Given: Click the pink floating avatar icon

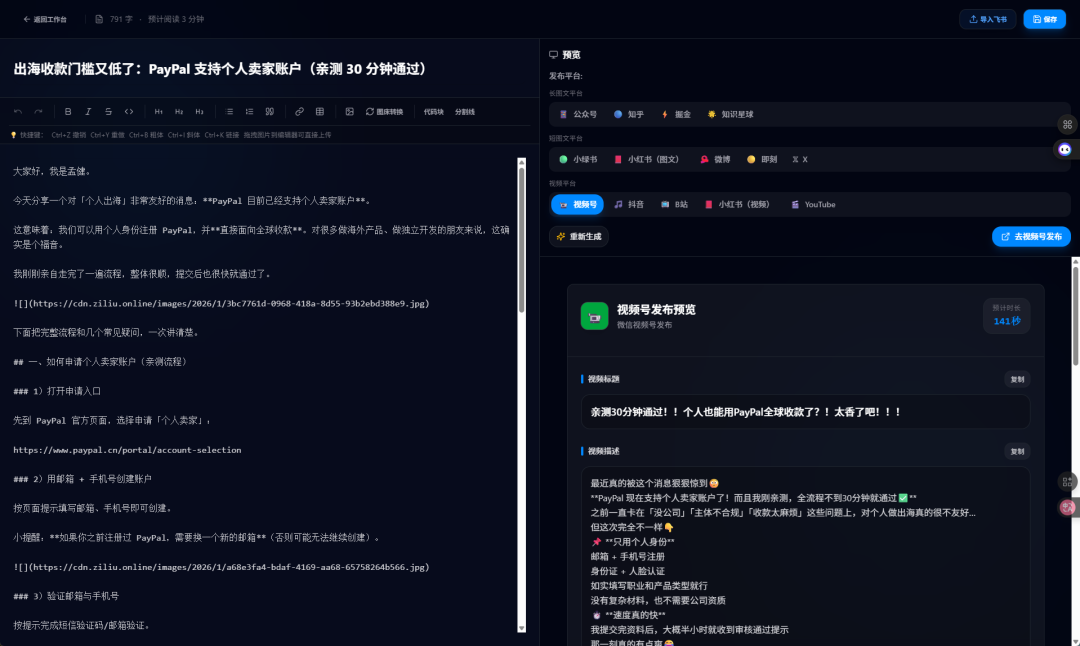Looking at the screenshot, I should tap(1067, 508).
